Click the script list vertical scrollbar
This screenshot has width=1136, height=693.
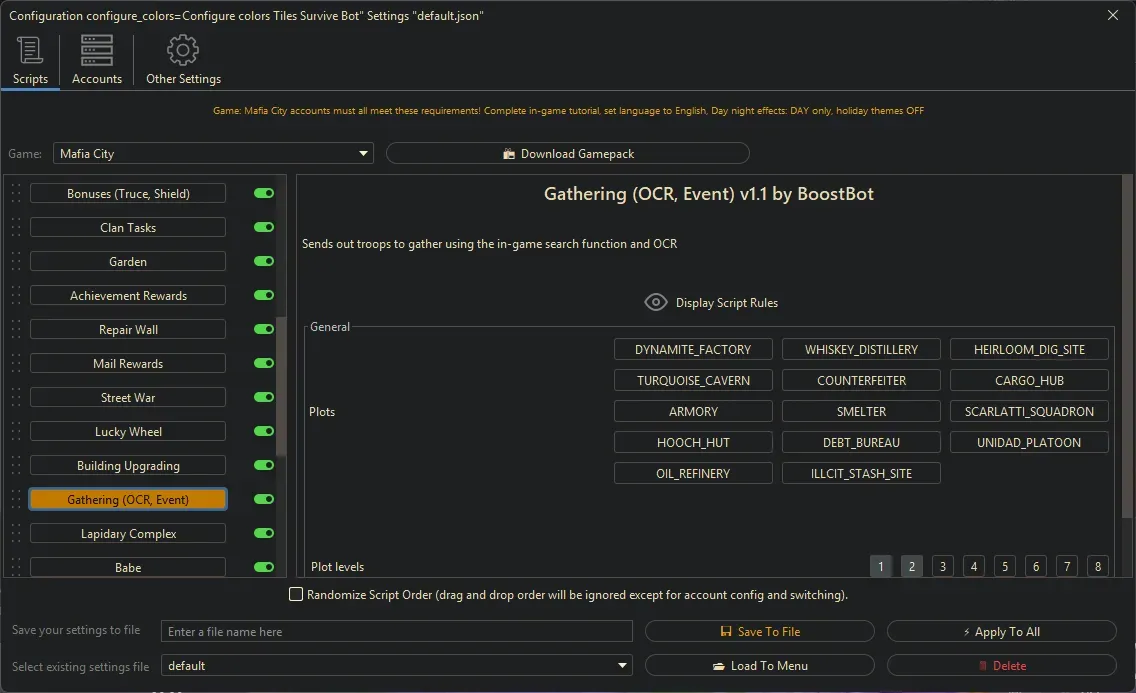coord(281,385)
